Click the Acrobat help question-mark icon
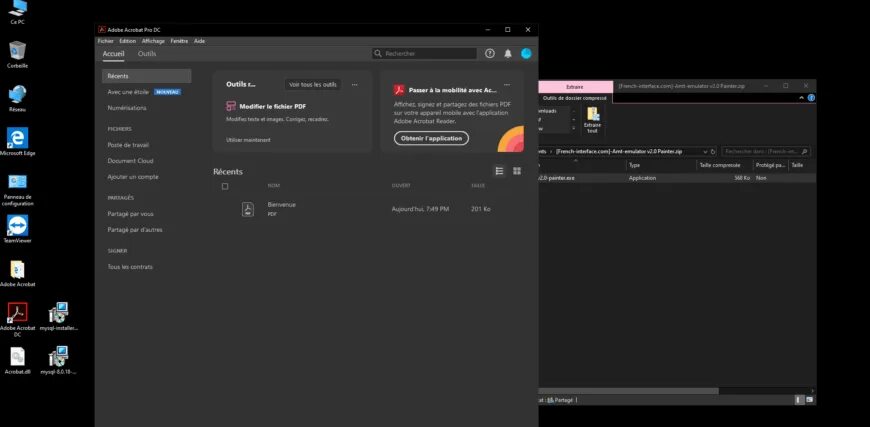 point(489,53)
